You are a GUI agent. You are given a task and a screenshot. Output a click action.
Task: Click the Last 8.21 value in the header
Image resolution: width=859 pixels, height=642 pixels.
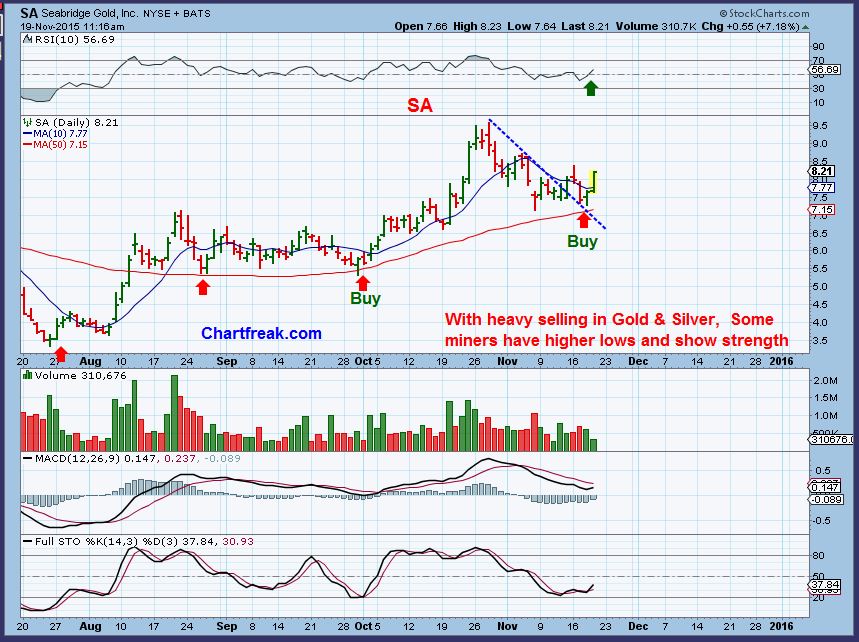(585, 26)
